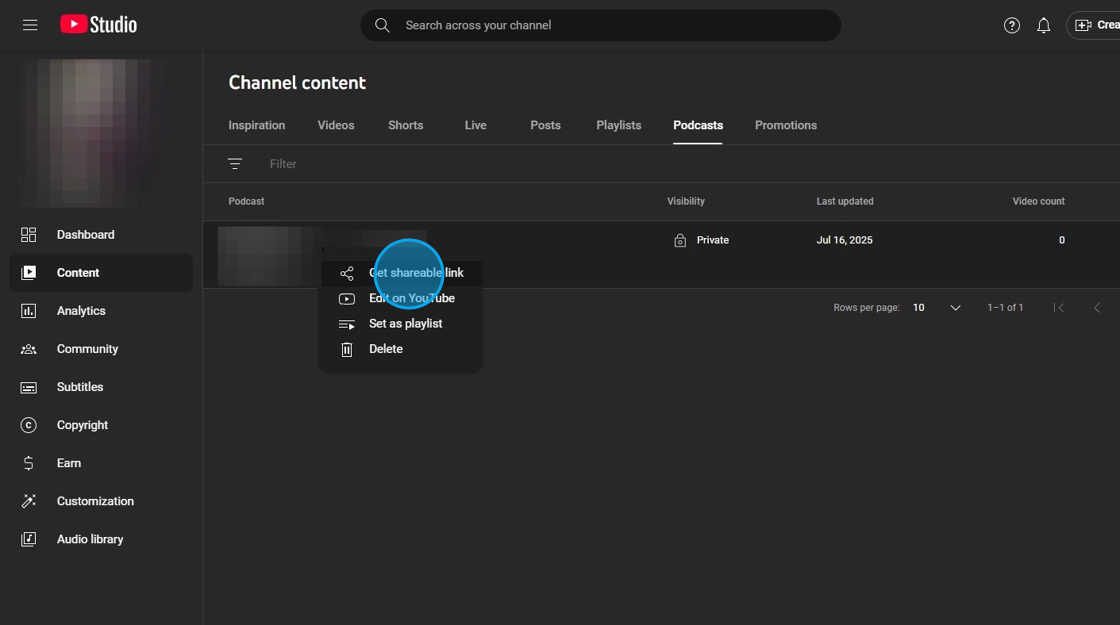1120x625 pixels.
Task: Switch to the Live tab
Action: tap(475, 125)
